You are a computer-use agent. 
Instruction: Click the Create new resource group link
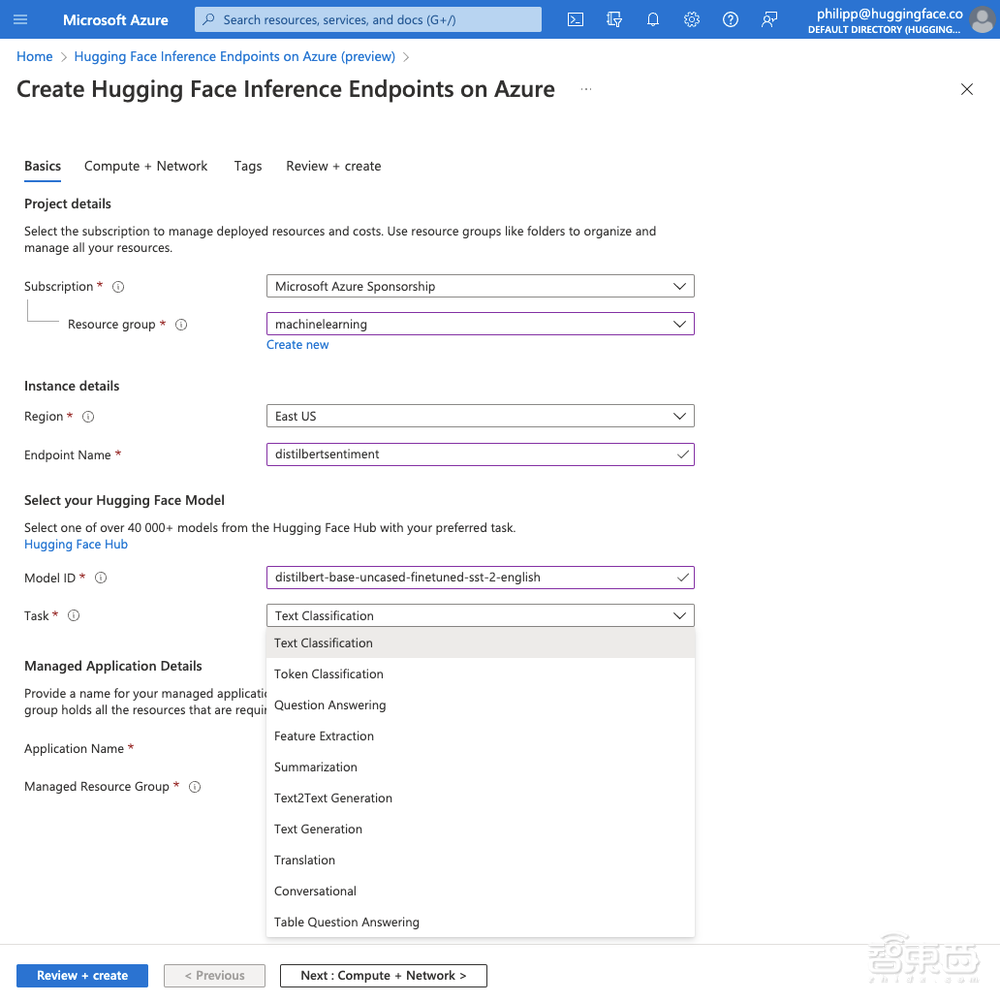(x=297, y=344)
